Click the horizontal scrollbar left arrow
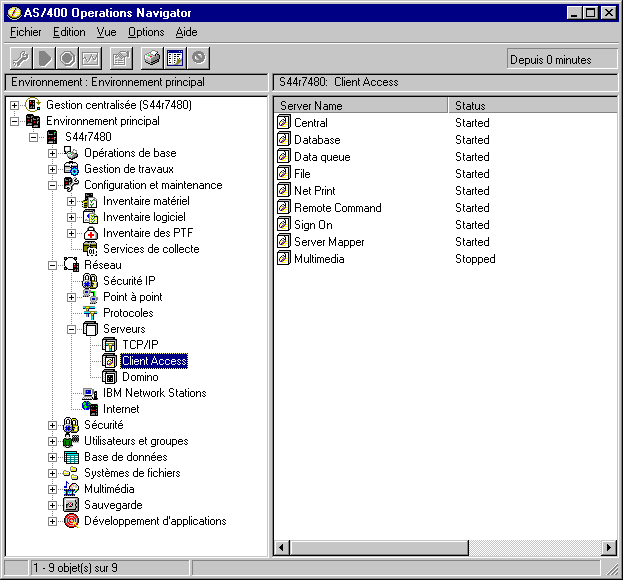 tap(282, 548)
